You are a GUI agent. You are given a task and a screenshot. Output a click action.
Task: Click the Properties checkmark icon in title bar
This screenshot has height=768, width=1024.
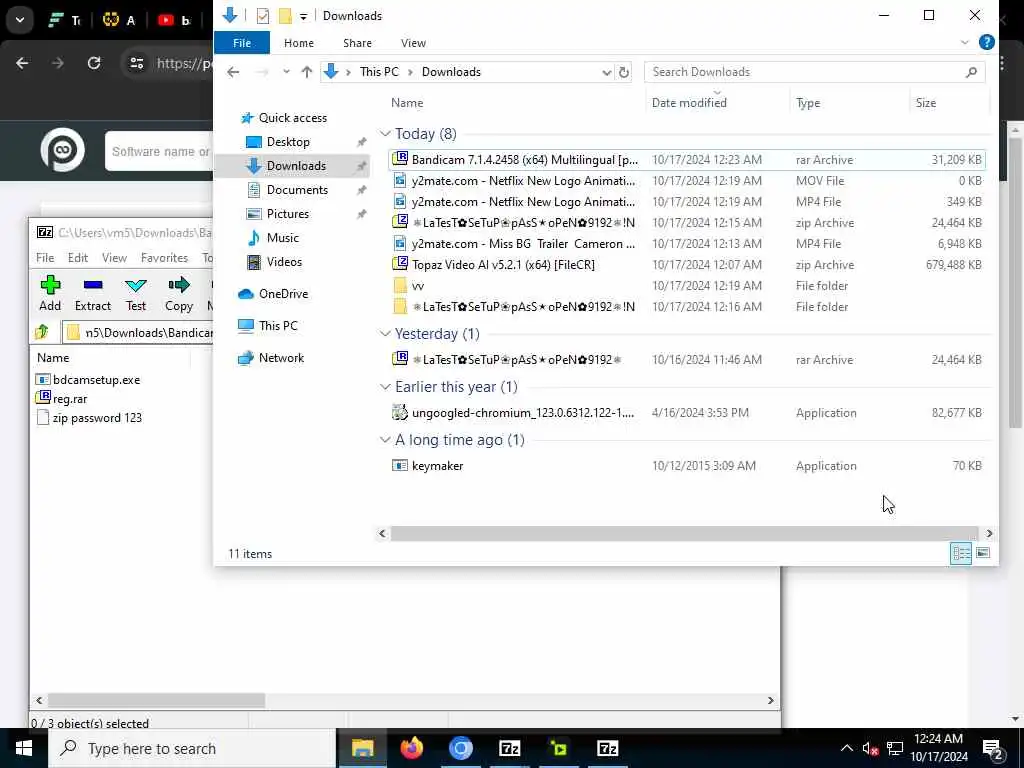click(263, 16)
